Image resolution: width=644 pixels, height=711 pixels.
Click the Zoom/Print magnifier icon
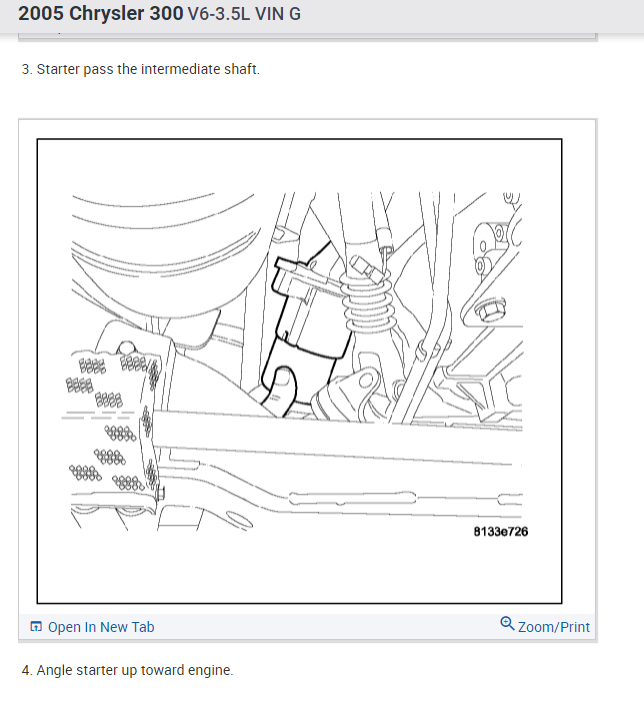click(507, 623)
